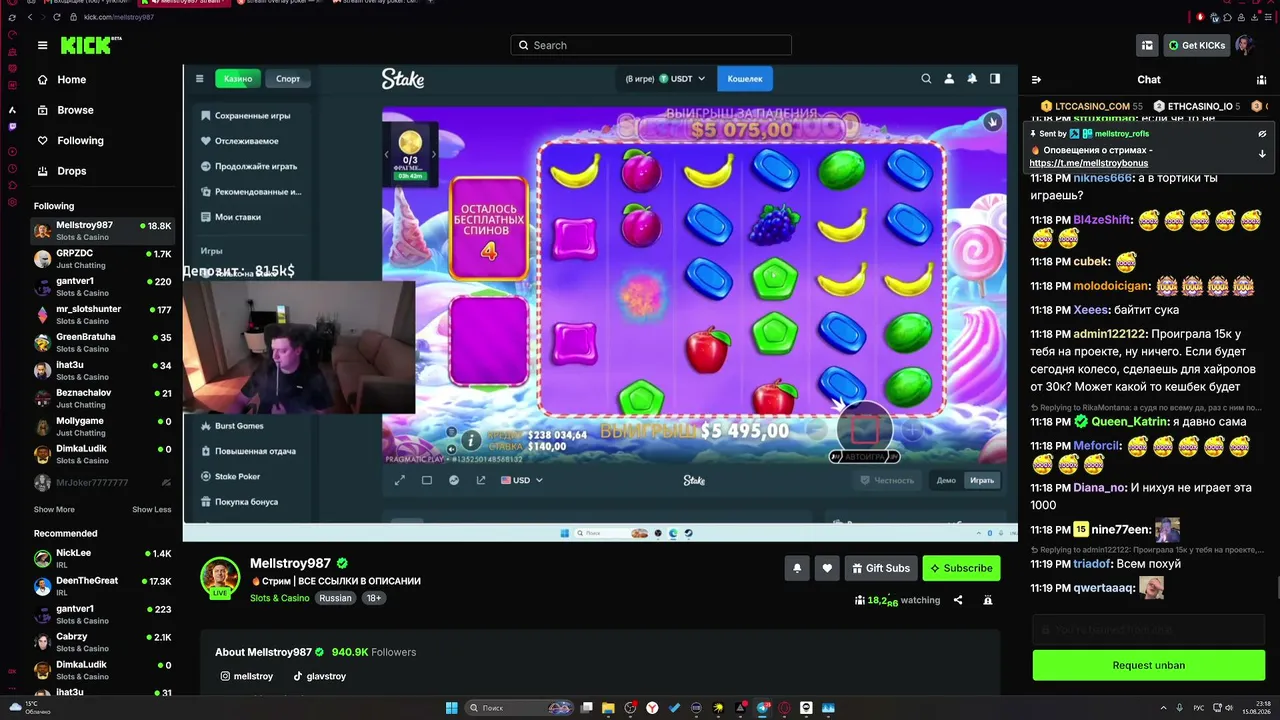Open the GRPZDC channel in Following
1280x720 pixels.
[x=103, y=259]
